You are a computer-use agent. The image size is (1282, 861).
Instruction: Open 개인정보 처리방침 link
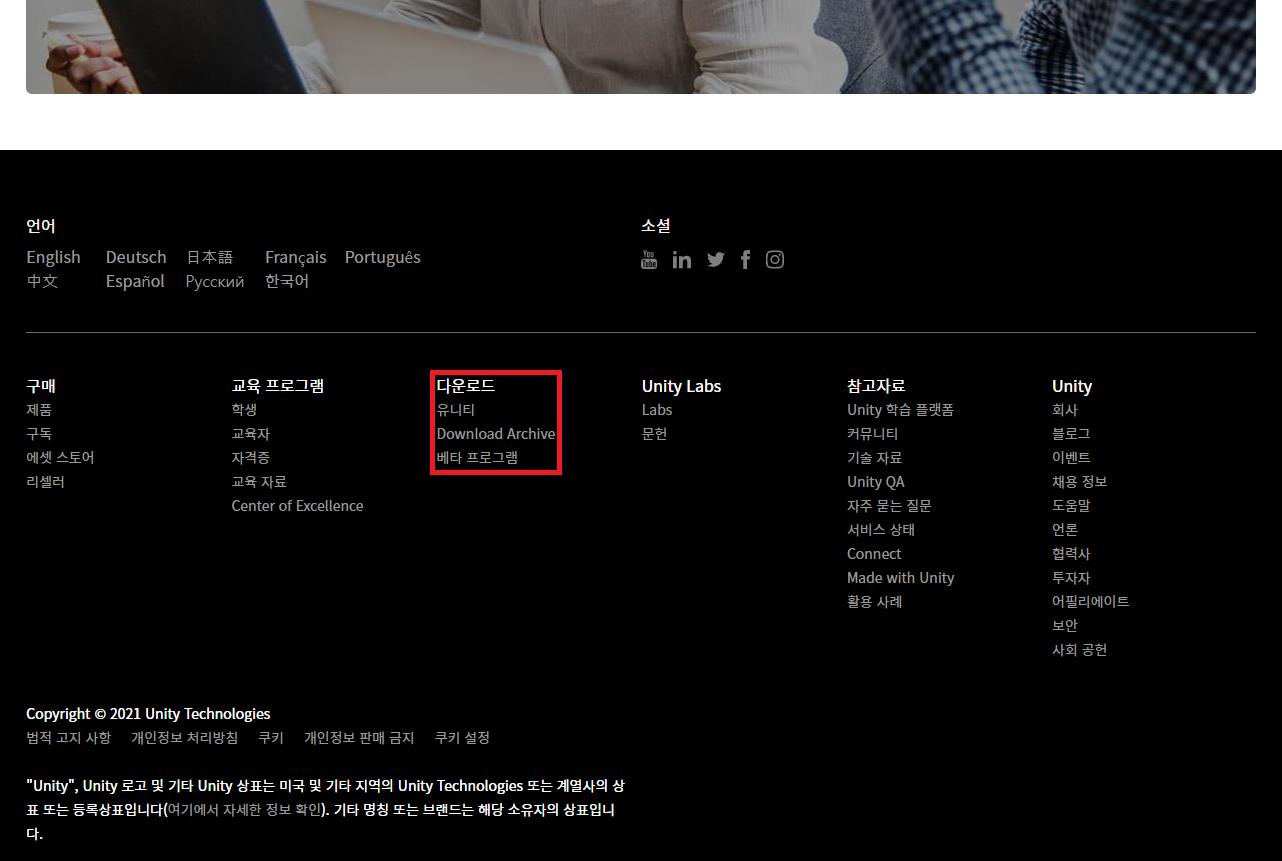(x=185, y=738)
